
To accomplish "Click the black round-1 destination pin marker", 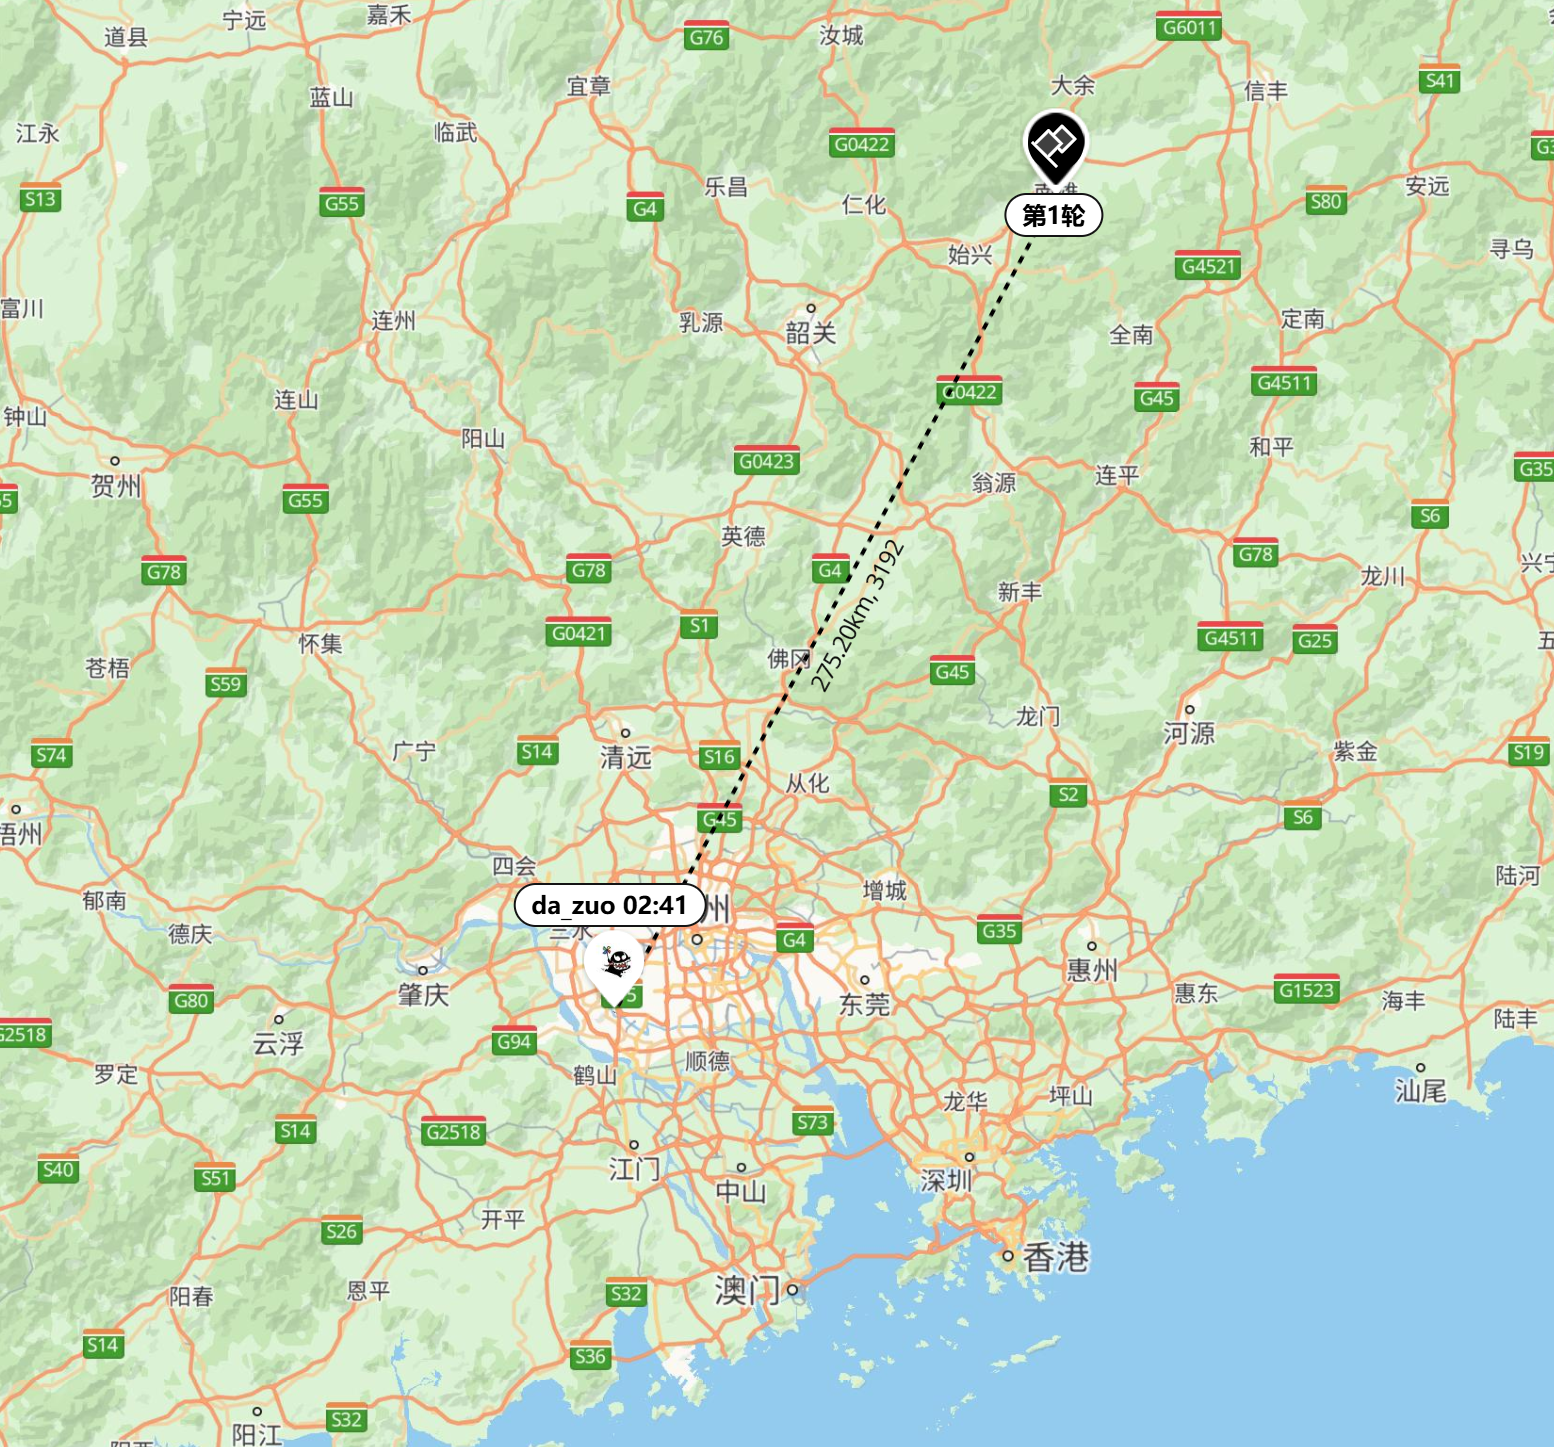I will point(1054,148).
